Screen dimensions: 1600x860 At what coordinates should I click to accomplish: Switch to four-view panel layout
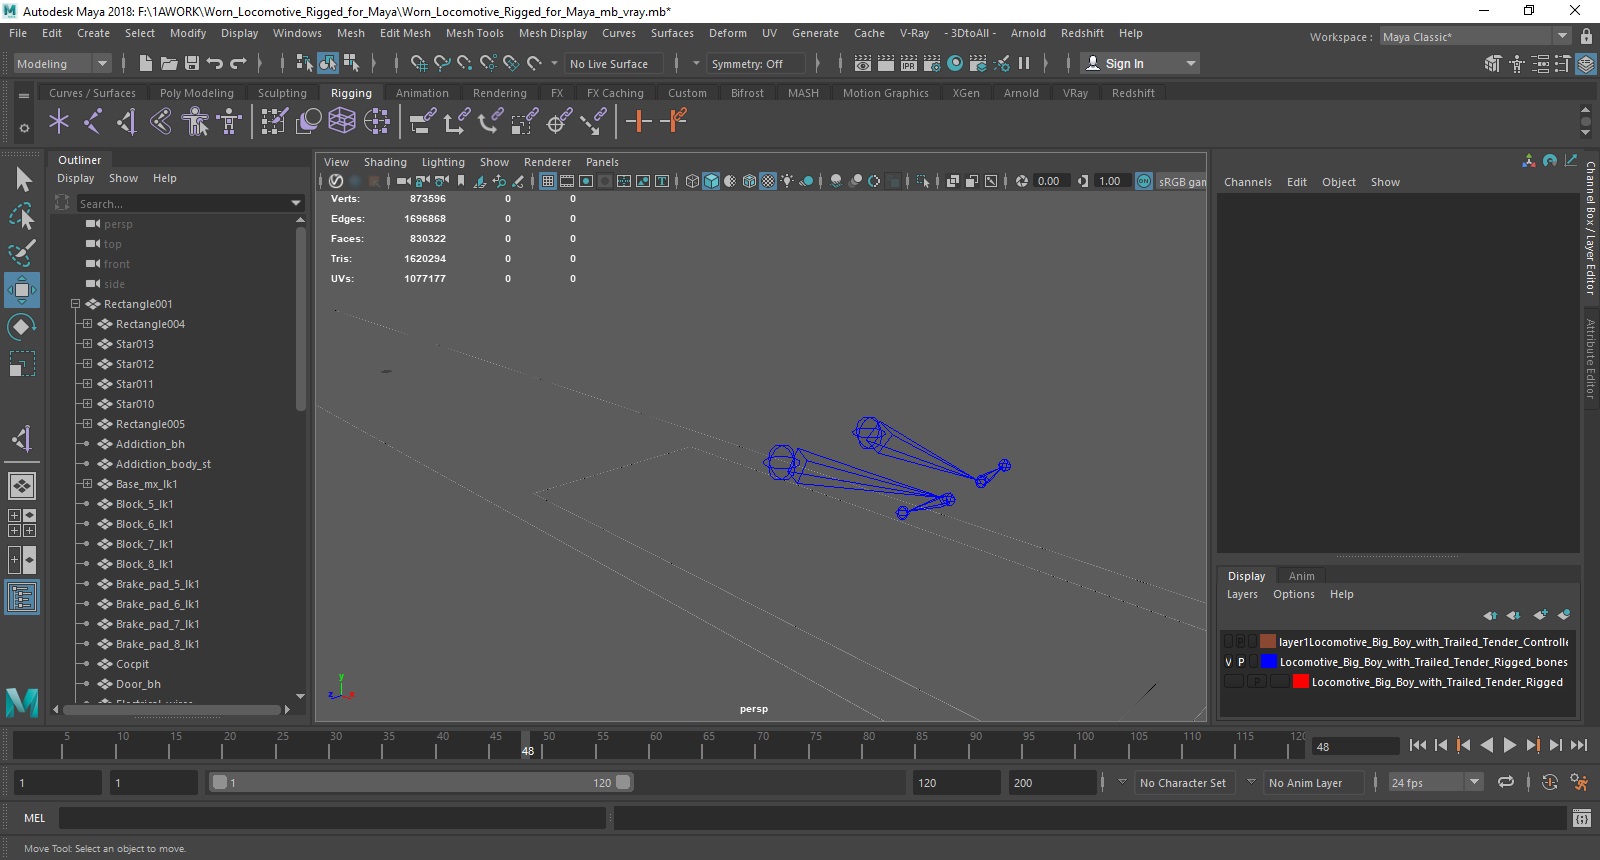pyautogui.click(x=22, y=523)
